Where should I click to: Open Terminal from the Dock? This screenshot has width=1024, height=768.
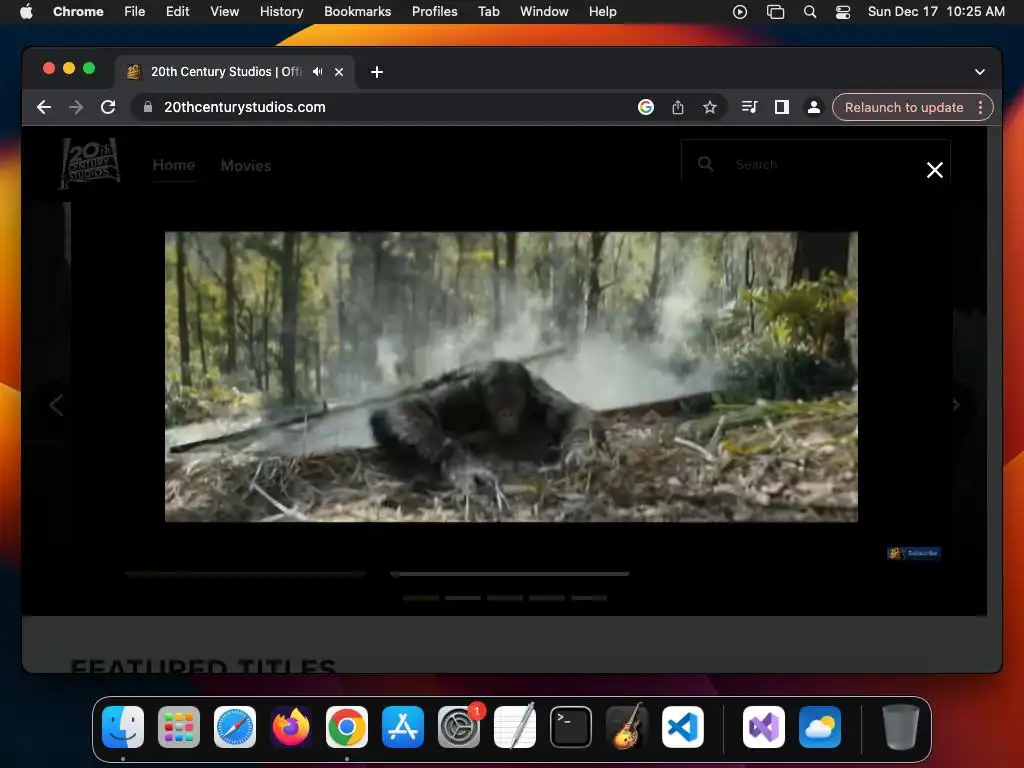click(571, 727)
